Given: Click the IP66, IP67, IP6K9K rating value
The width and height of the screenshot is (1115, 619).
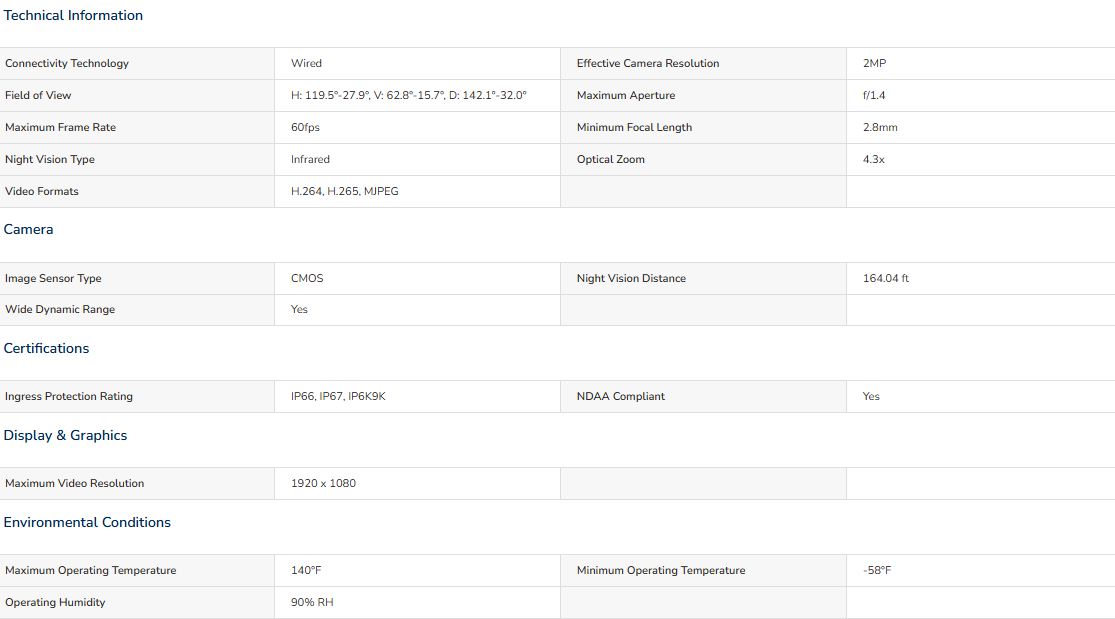Looking at the screenshot, I should tap(338, 396).
